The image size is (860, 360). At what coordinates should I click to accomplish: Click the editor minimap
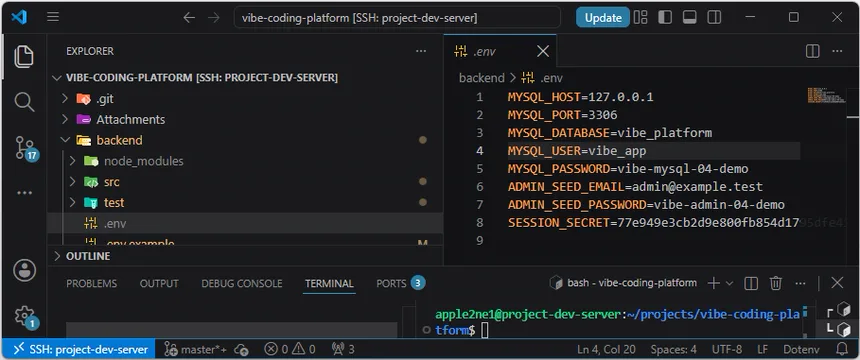826,95
